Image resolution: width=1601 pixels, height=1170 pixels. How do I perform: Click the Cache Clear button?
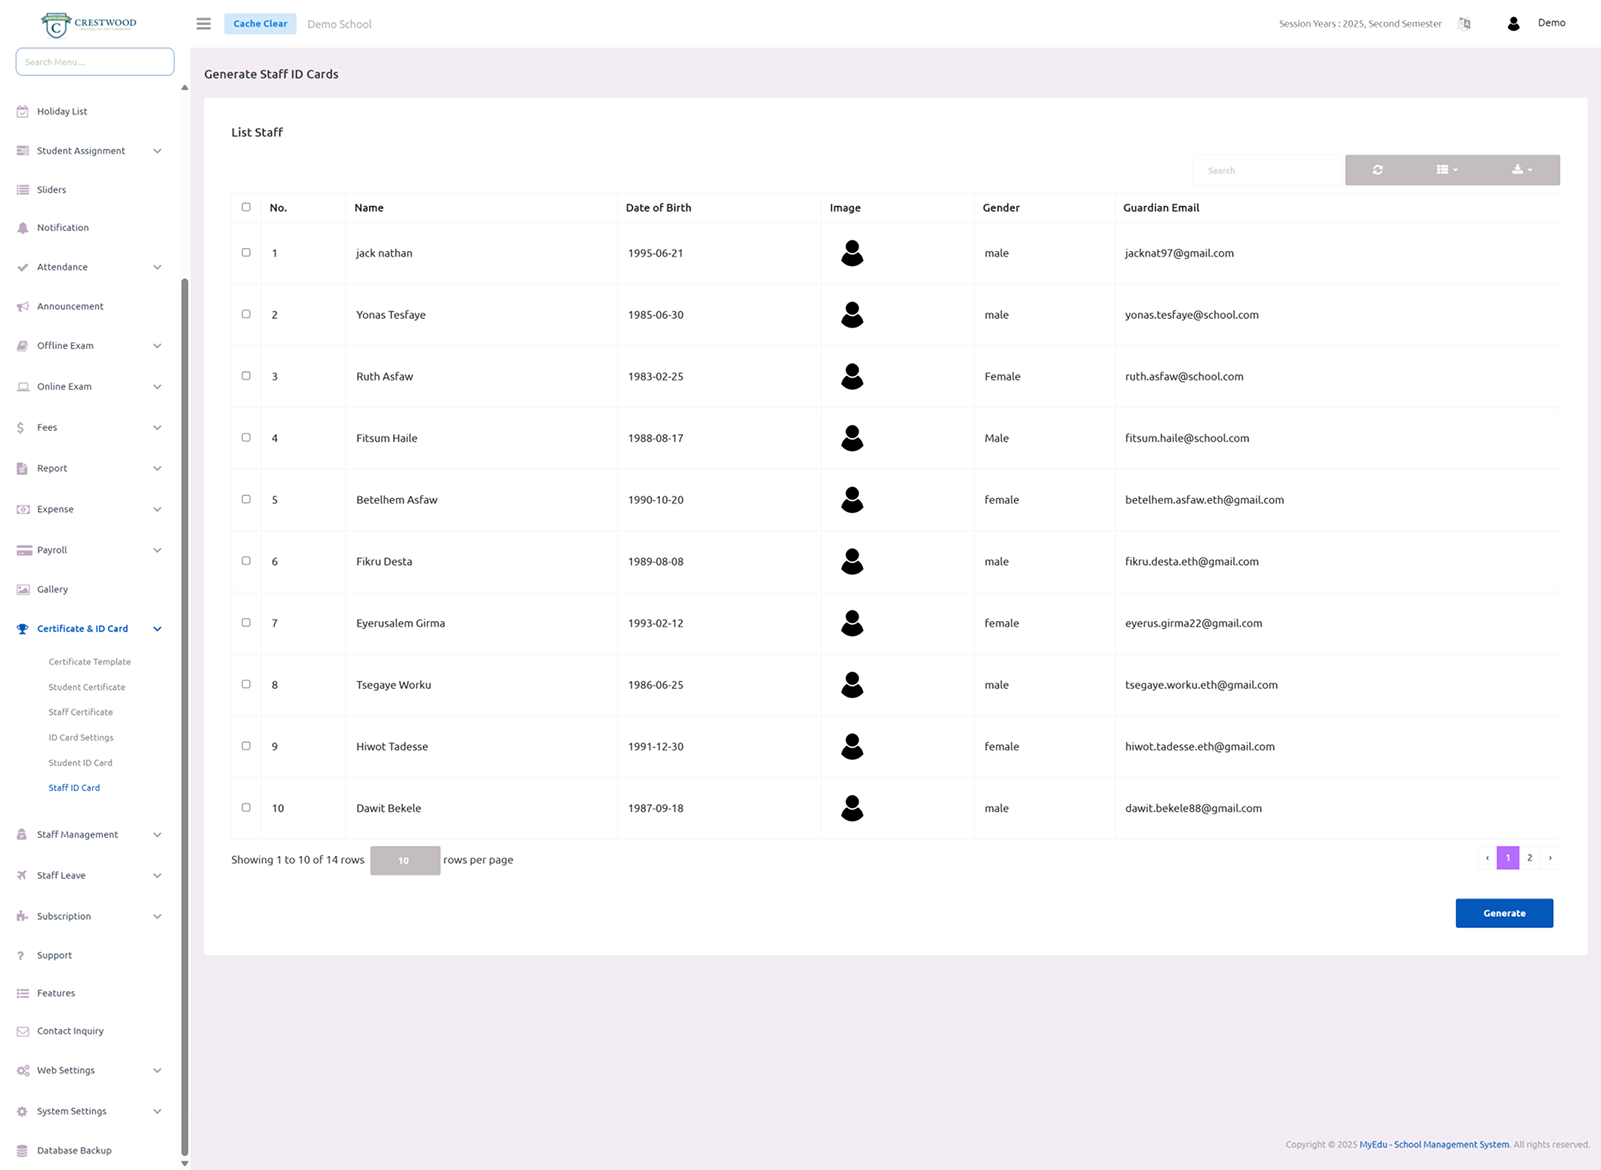tap(260, 24)
